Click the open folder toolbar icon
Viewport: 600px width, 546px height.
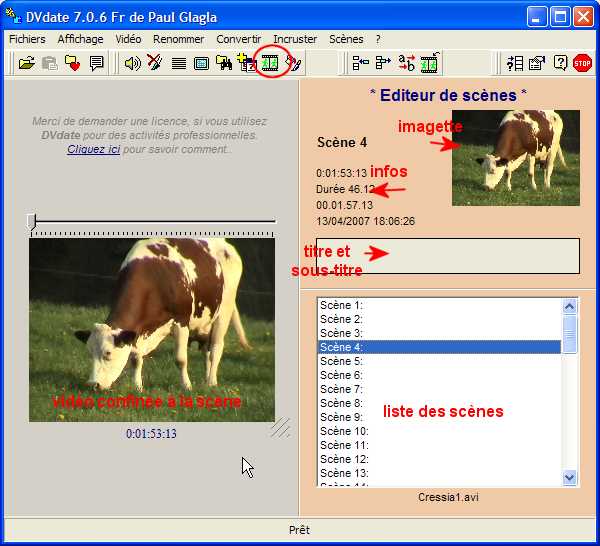coord(27,63)
